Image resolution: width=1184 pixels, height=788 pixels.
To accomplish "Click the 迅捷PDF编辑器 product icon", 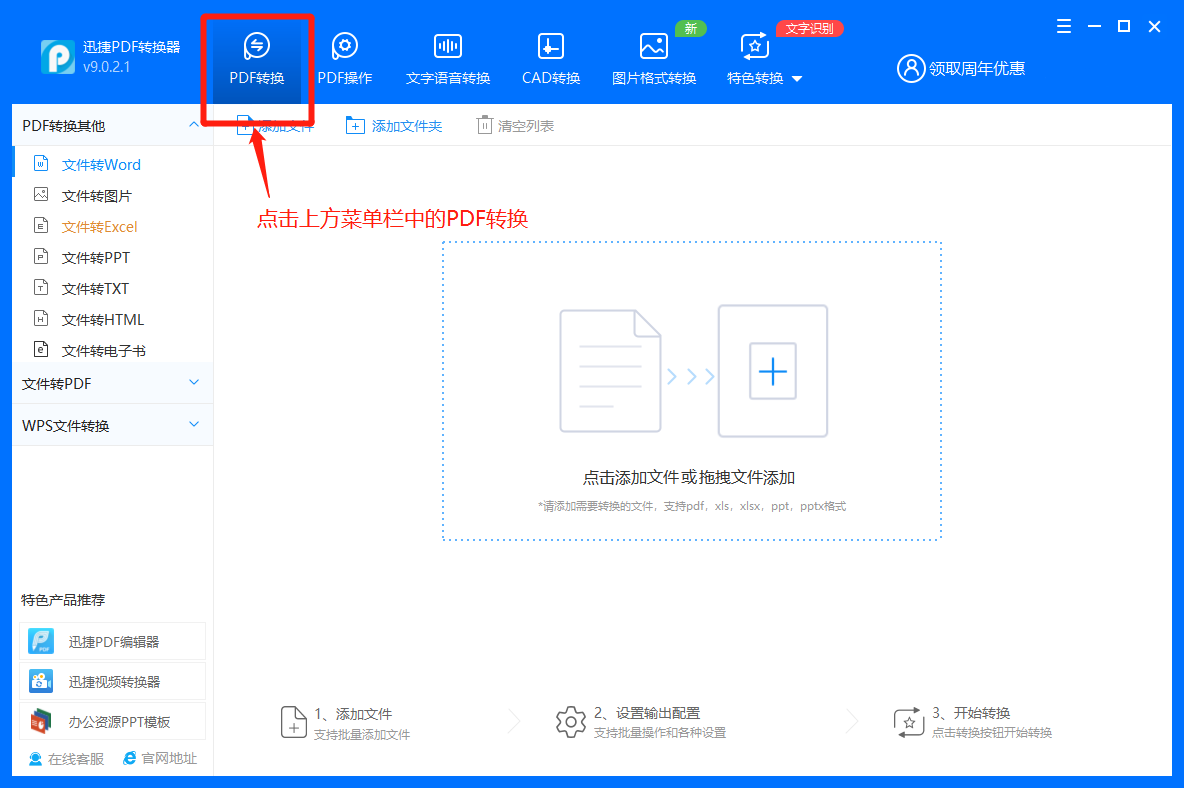I will pyautogui.click(x=41, y=642).
